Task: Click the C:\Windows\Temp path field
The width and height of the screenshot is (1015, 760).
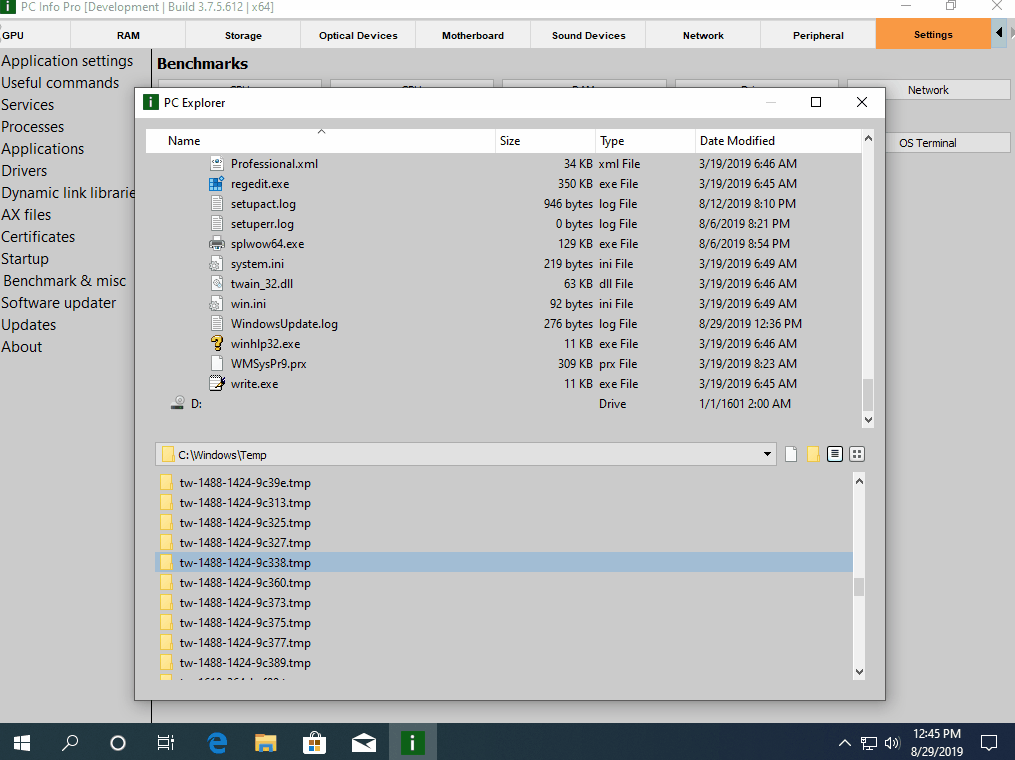Action: [465, 454]
